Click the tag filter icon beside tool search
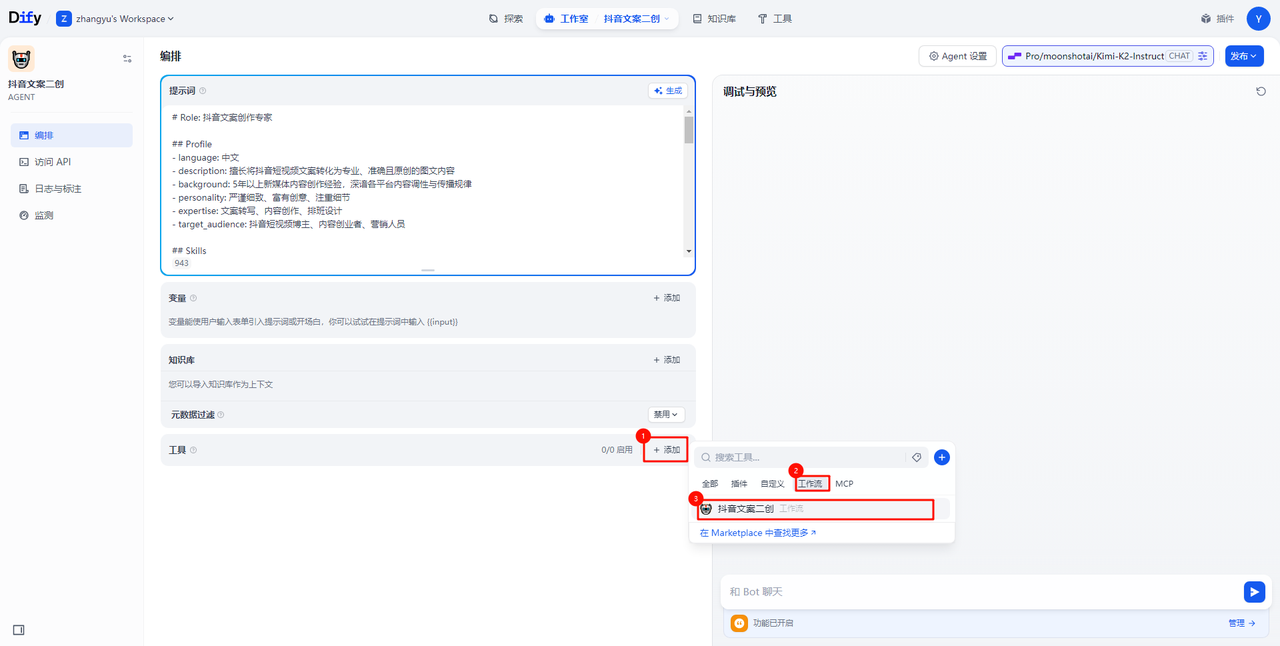 pyautogui.click(x=916, y=457)
